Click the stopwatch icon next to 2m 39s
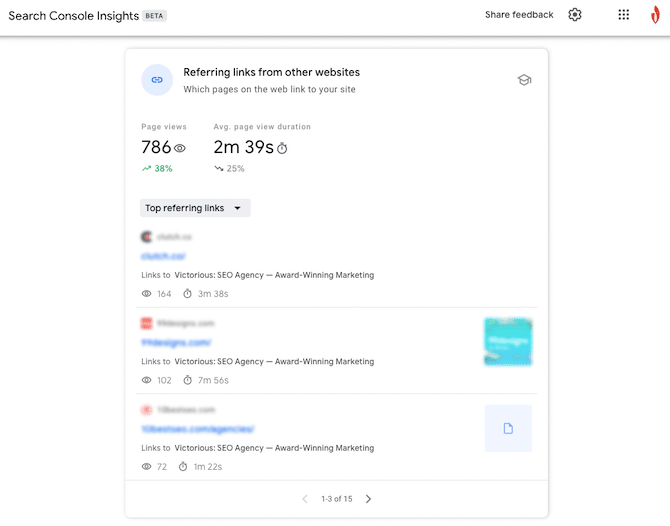The height and width of the screenshot is (526, 670). pos(282,148)
